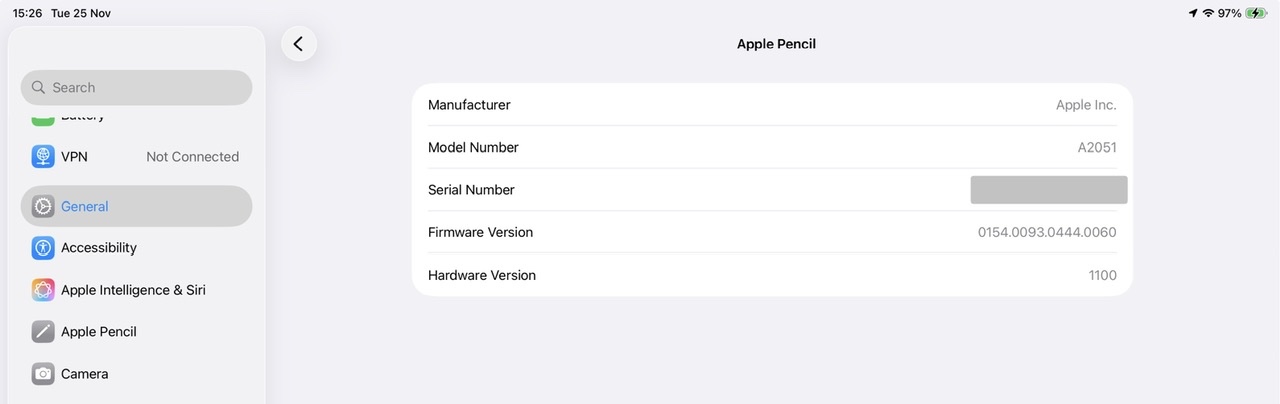Open Camera settings
Image resolution: width=1280 pixels, height=404 pixels.
tap(85, 374)
